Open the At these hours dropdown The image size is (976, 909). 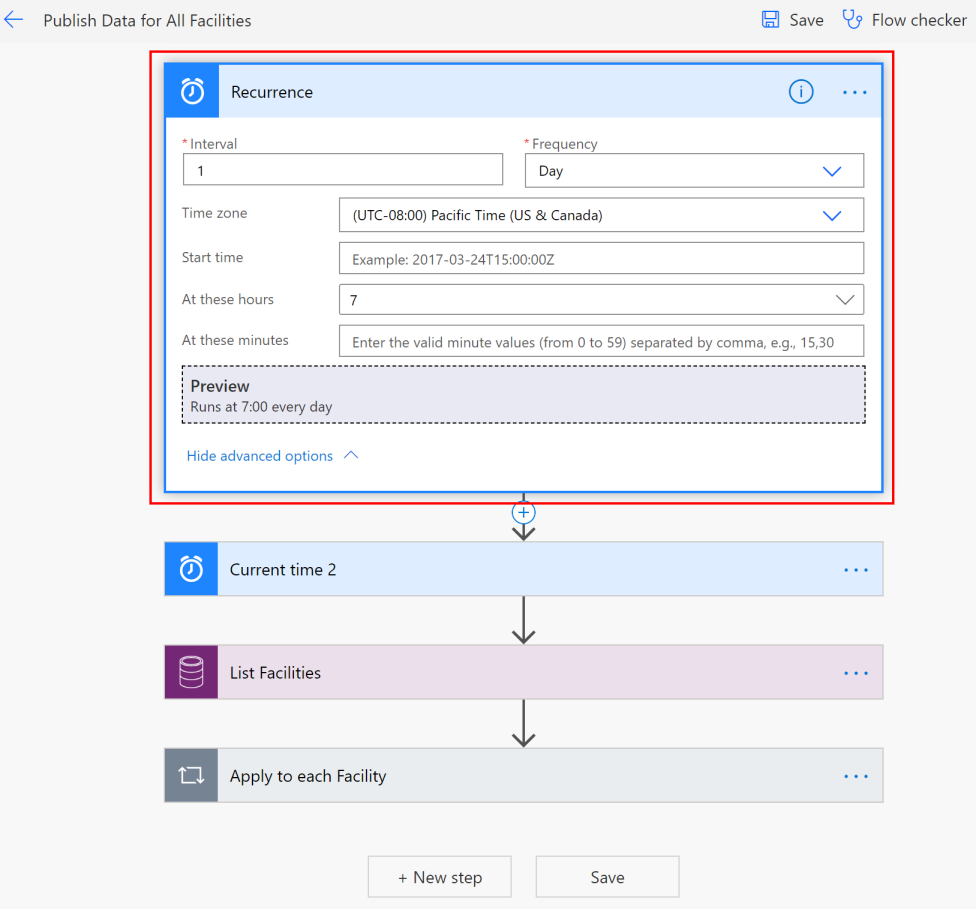coord(601,299)
